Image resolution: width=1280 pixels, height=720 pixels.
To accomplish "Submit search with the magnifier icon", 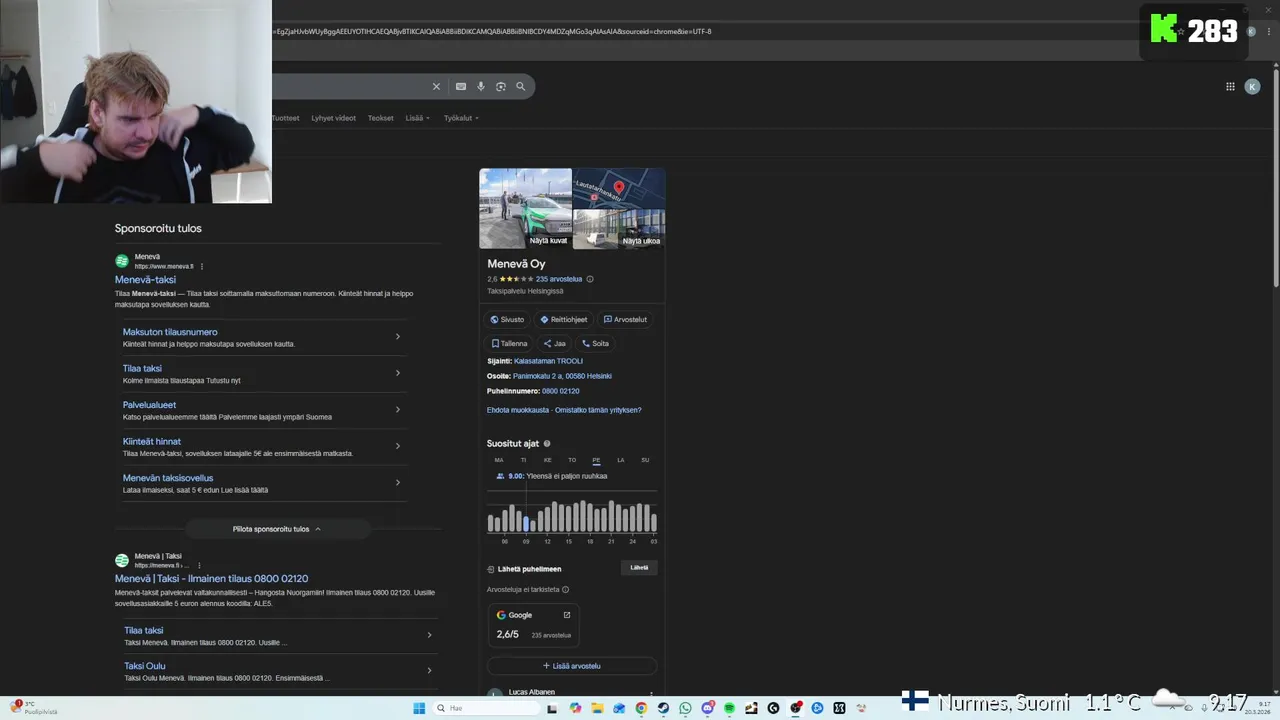I will coord(521,87).
